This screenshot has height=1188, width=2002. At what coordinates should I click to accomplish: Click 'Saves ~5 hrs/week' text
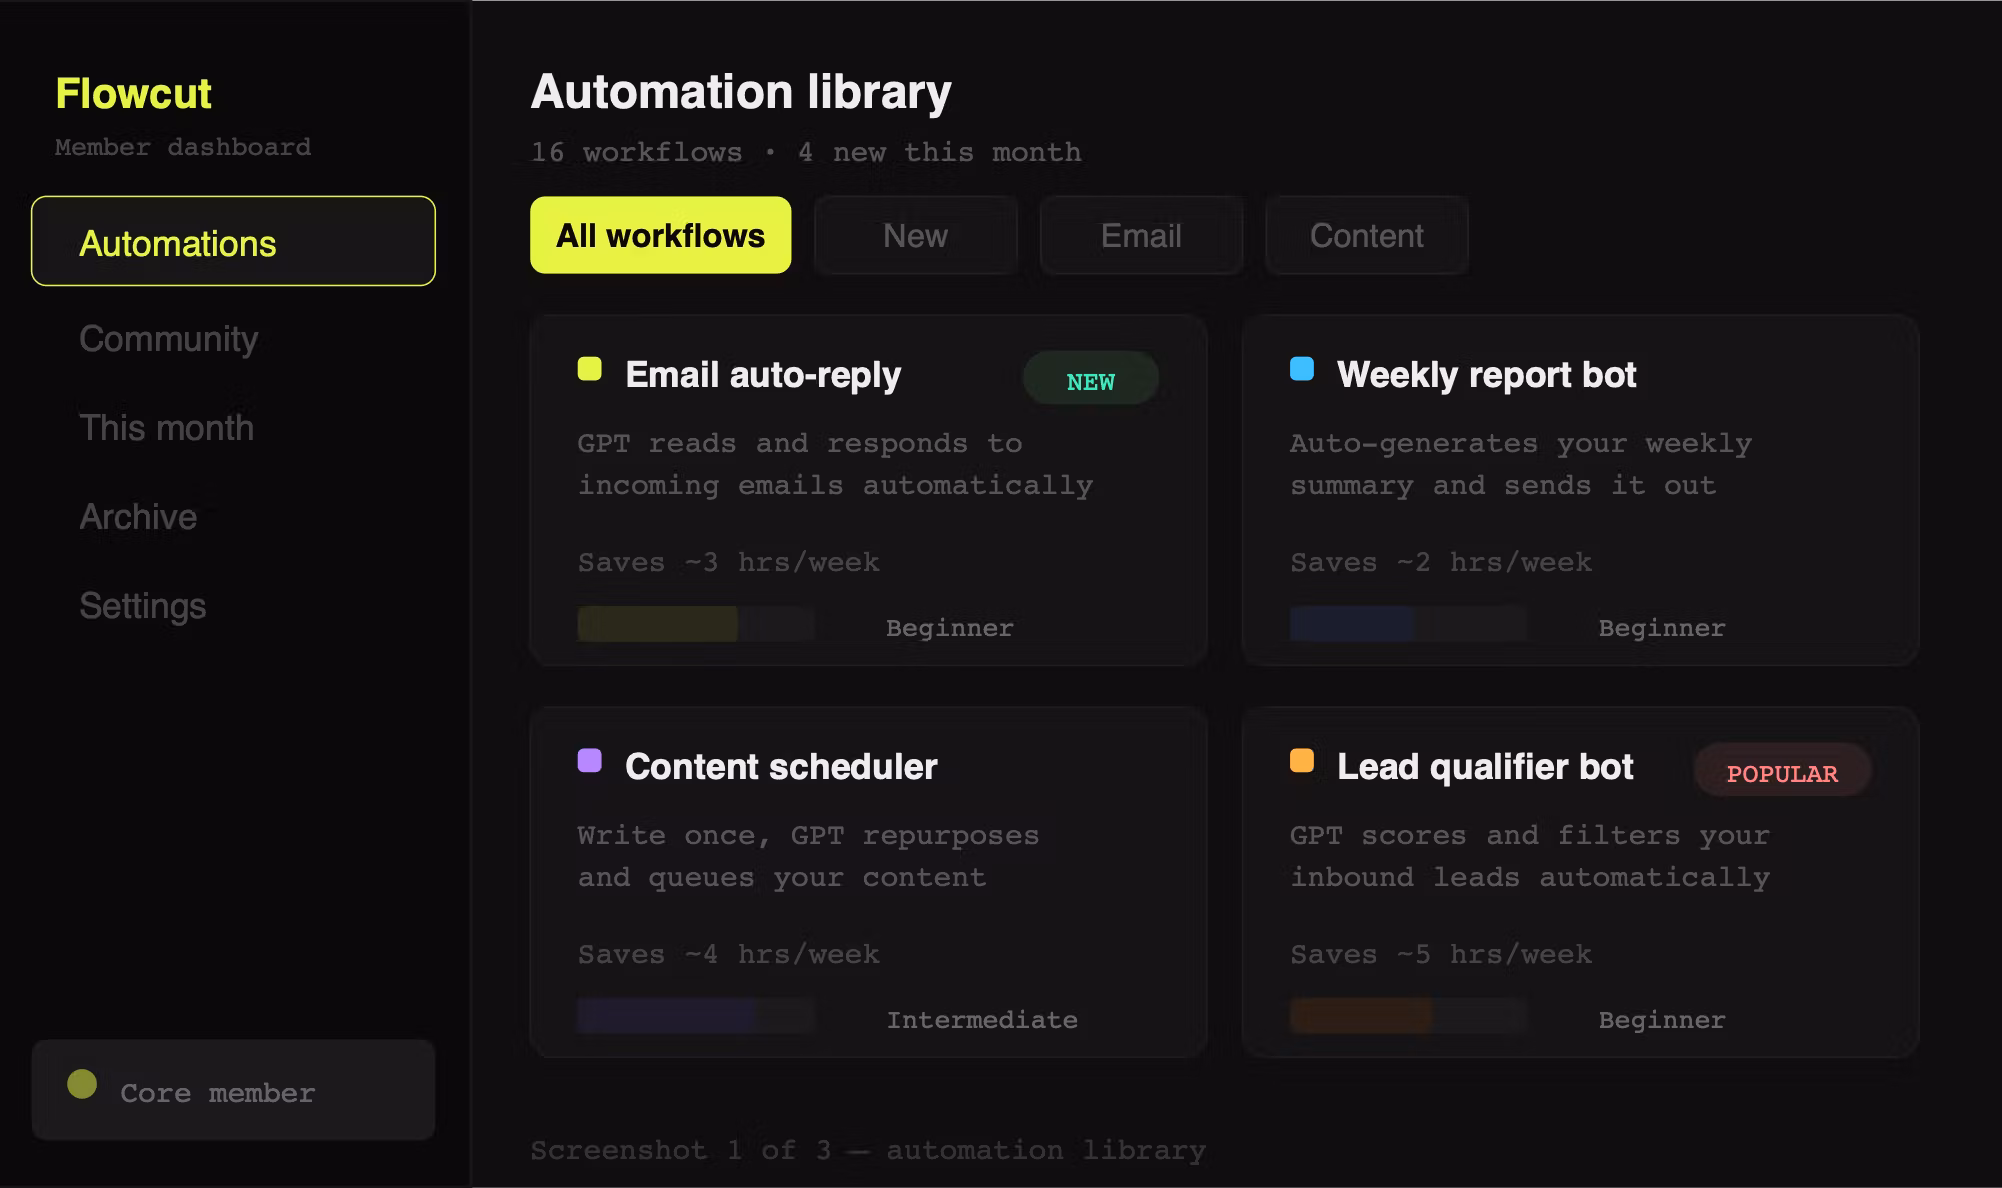1441,954
